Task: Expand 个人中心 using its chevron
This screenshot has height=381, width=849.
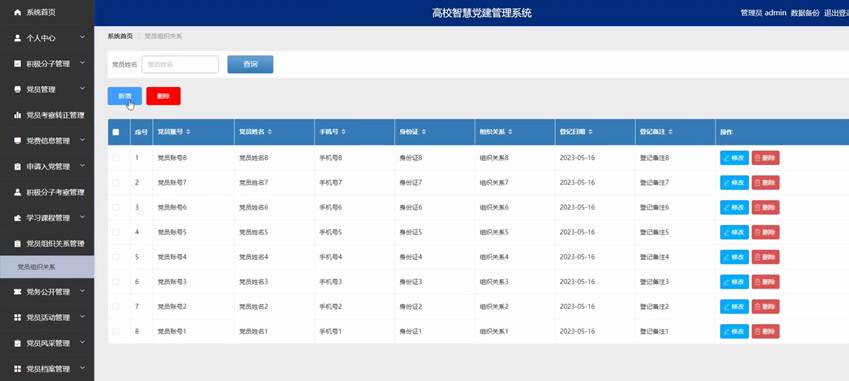Action: point(82,37)
